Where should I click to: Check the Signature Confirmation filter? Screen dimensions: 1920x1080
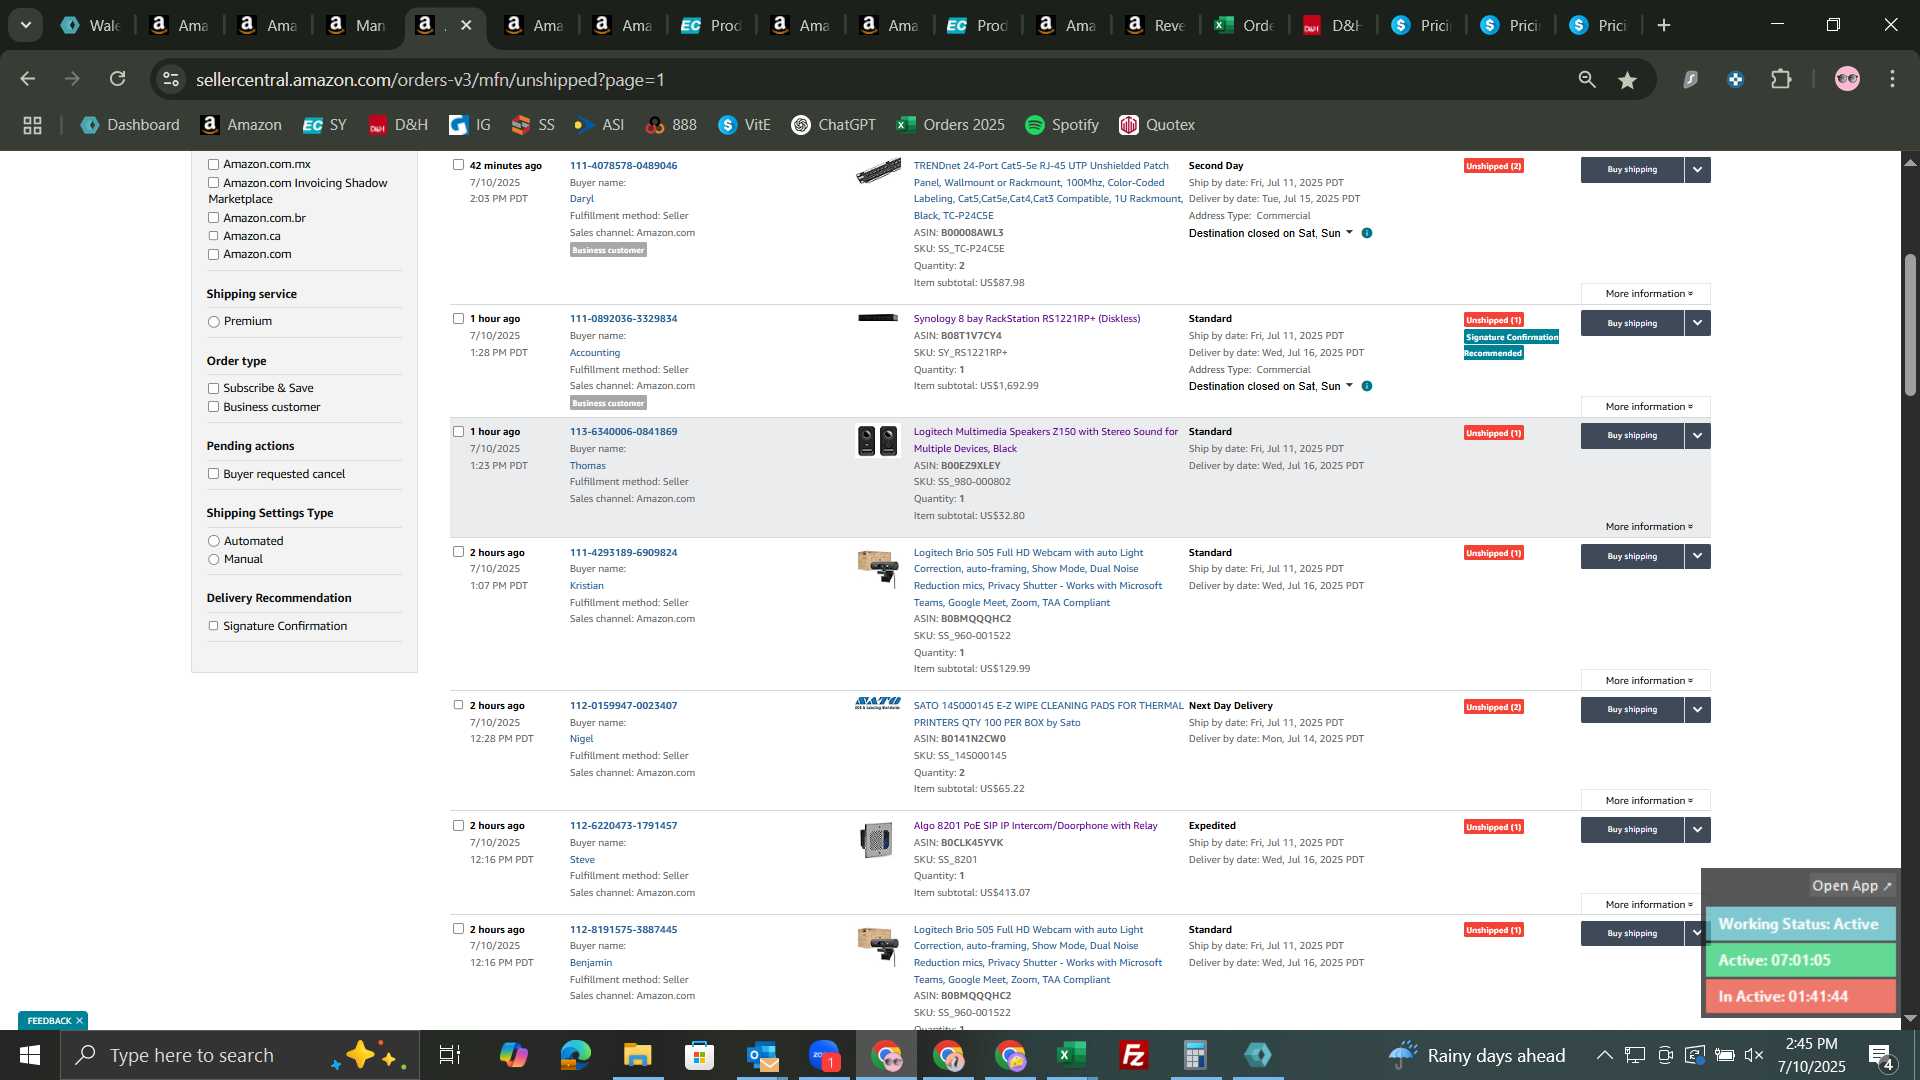pos(213,626)
